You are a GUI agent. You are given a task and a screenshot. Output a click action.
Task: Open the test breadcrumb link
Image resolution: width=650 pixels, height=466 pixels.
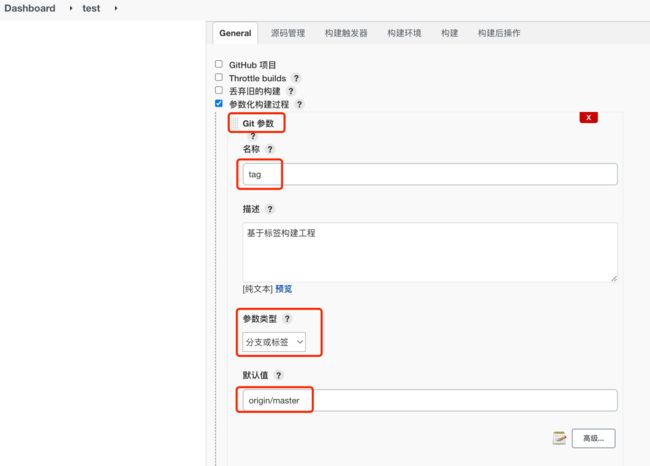coord(91,8)
